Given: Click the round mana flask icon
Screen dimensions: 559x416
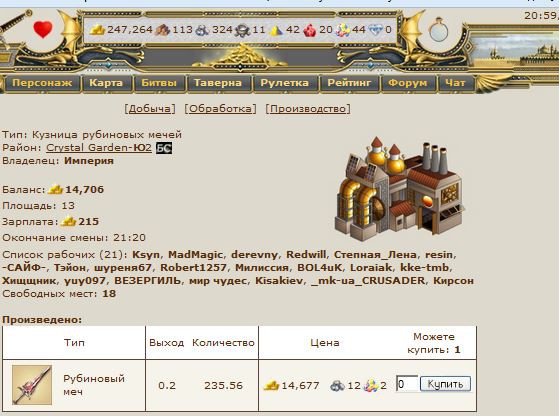Looking at the screenshot, I should point(439,30).
